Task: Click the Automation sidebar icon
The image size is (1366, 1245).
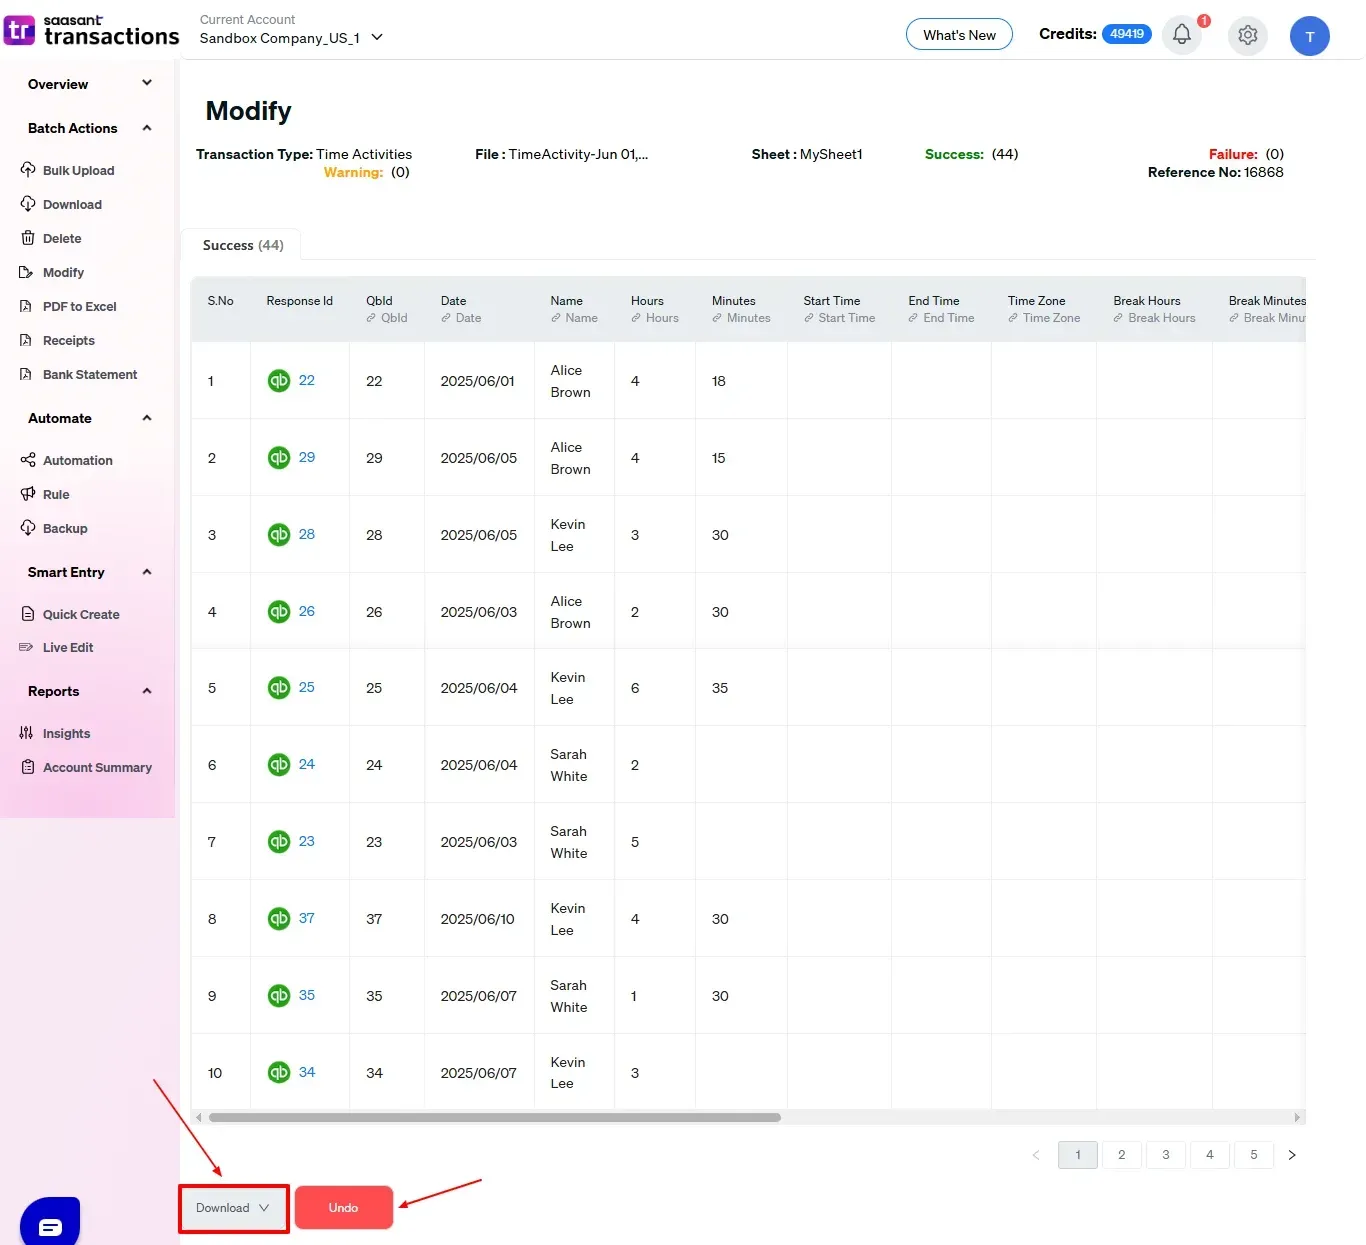Action: click(x=28, y=459)
